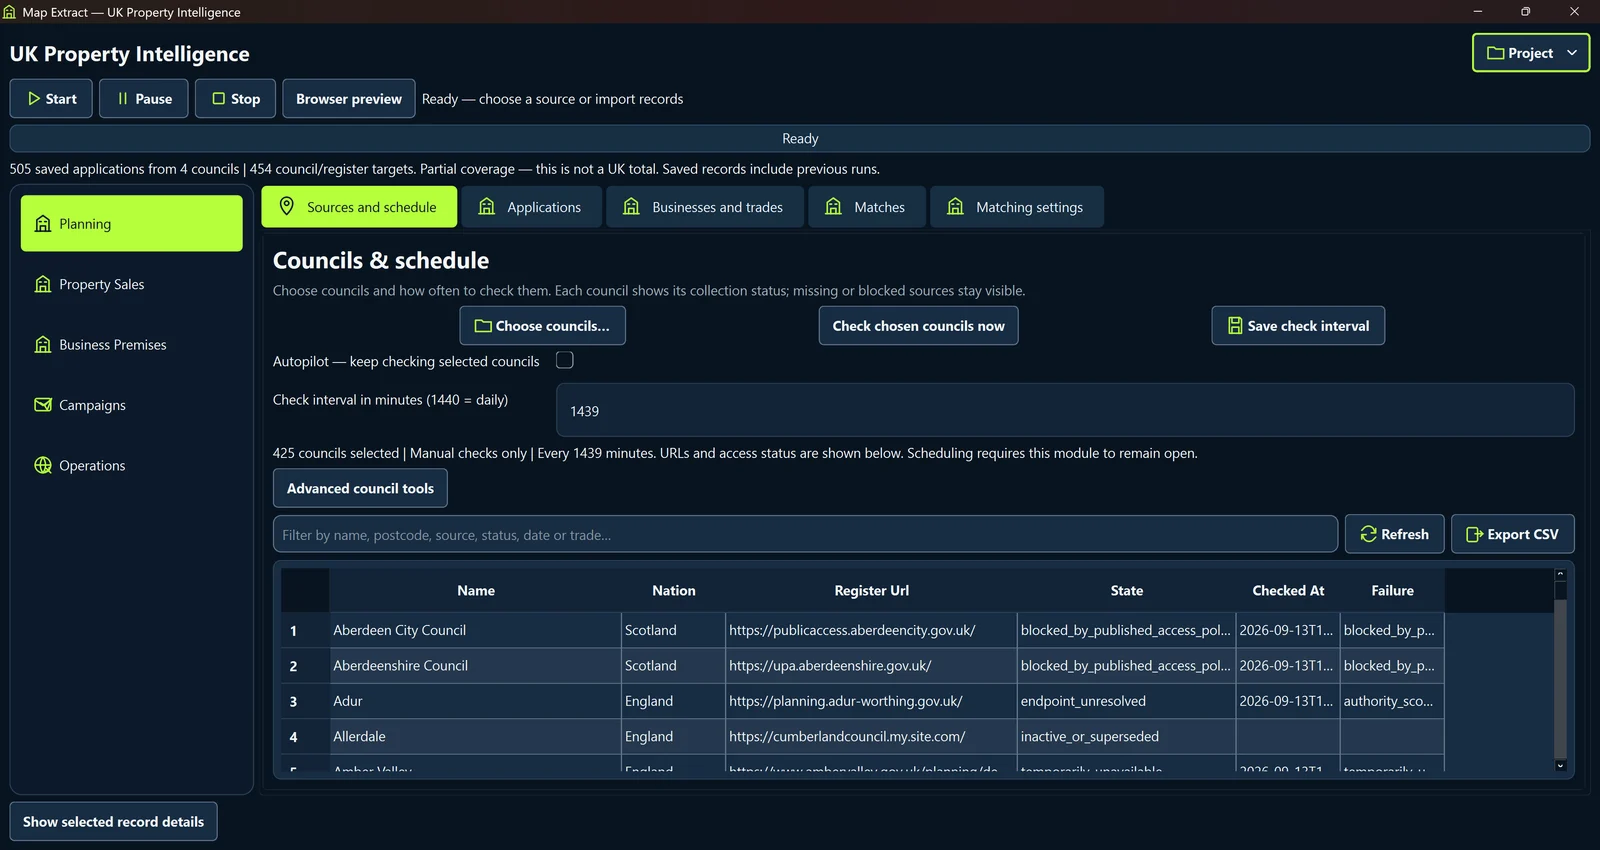Screen dimensions: 1600x850
Task: Click the Refresh button
Action: click(x=1394, y=534)
